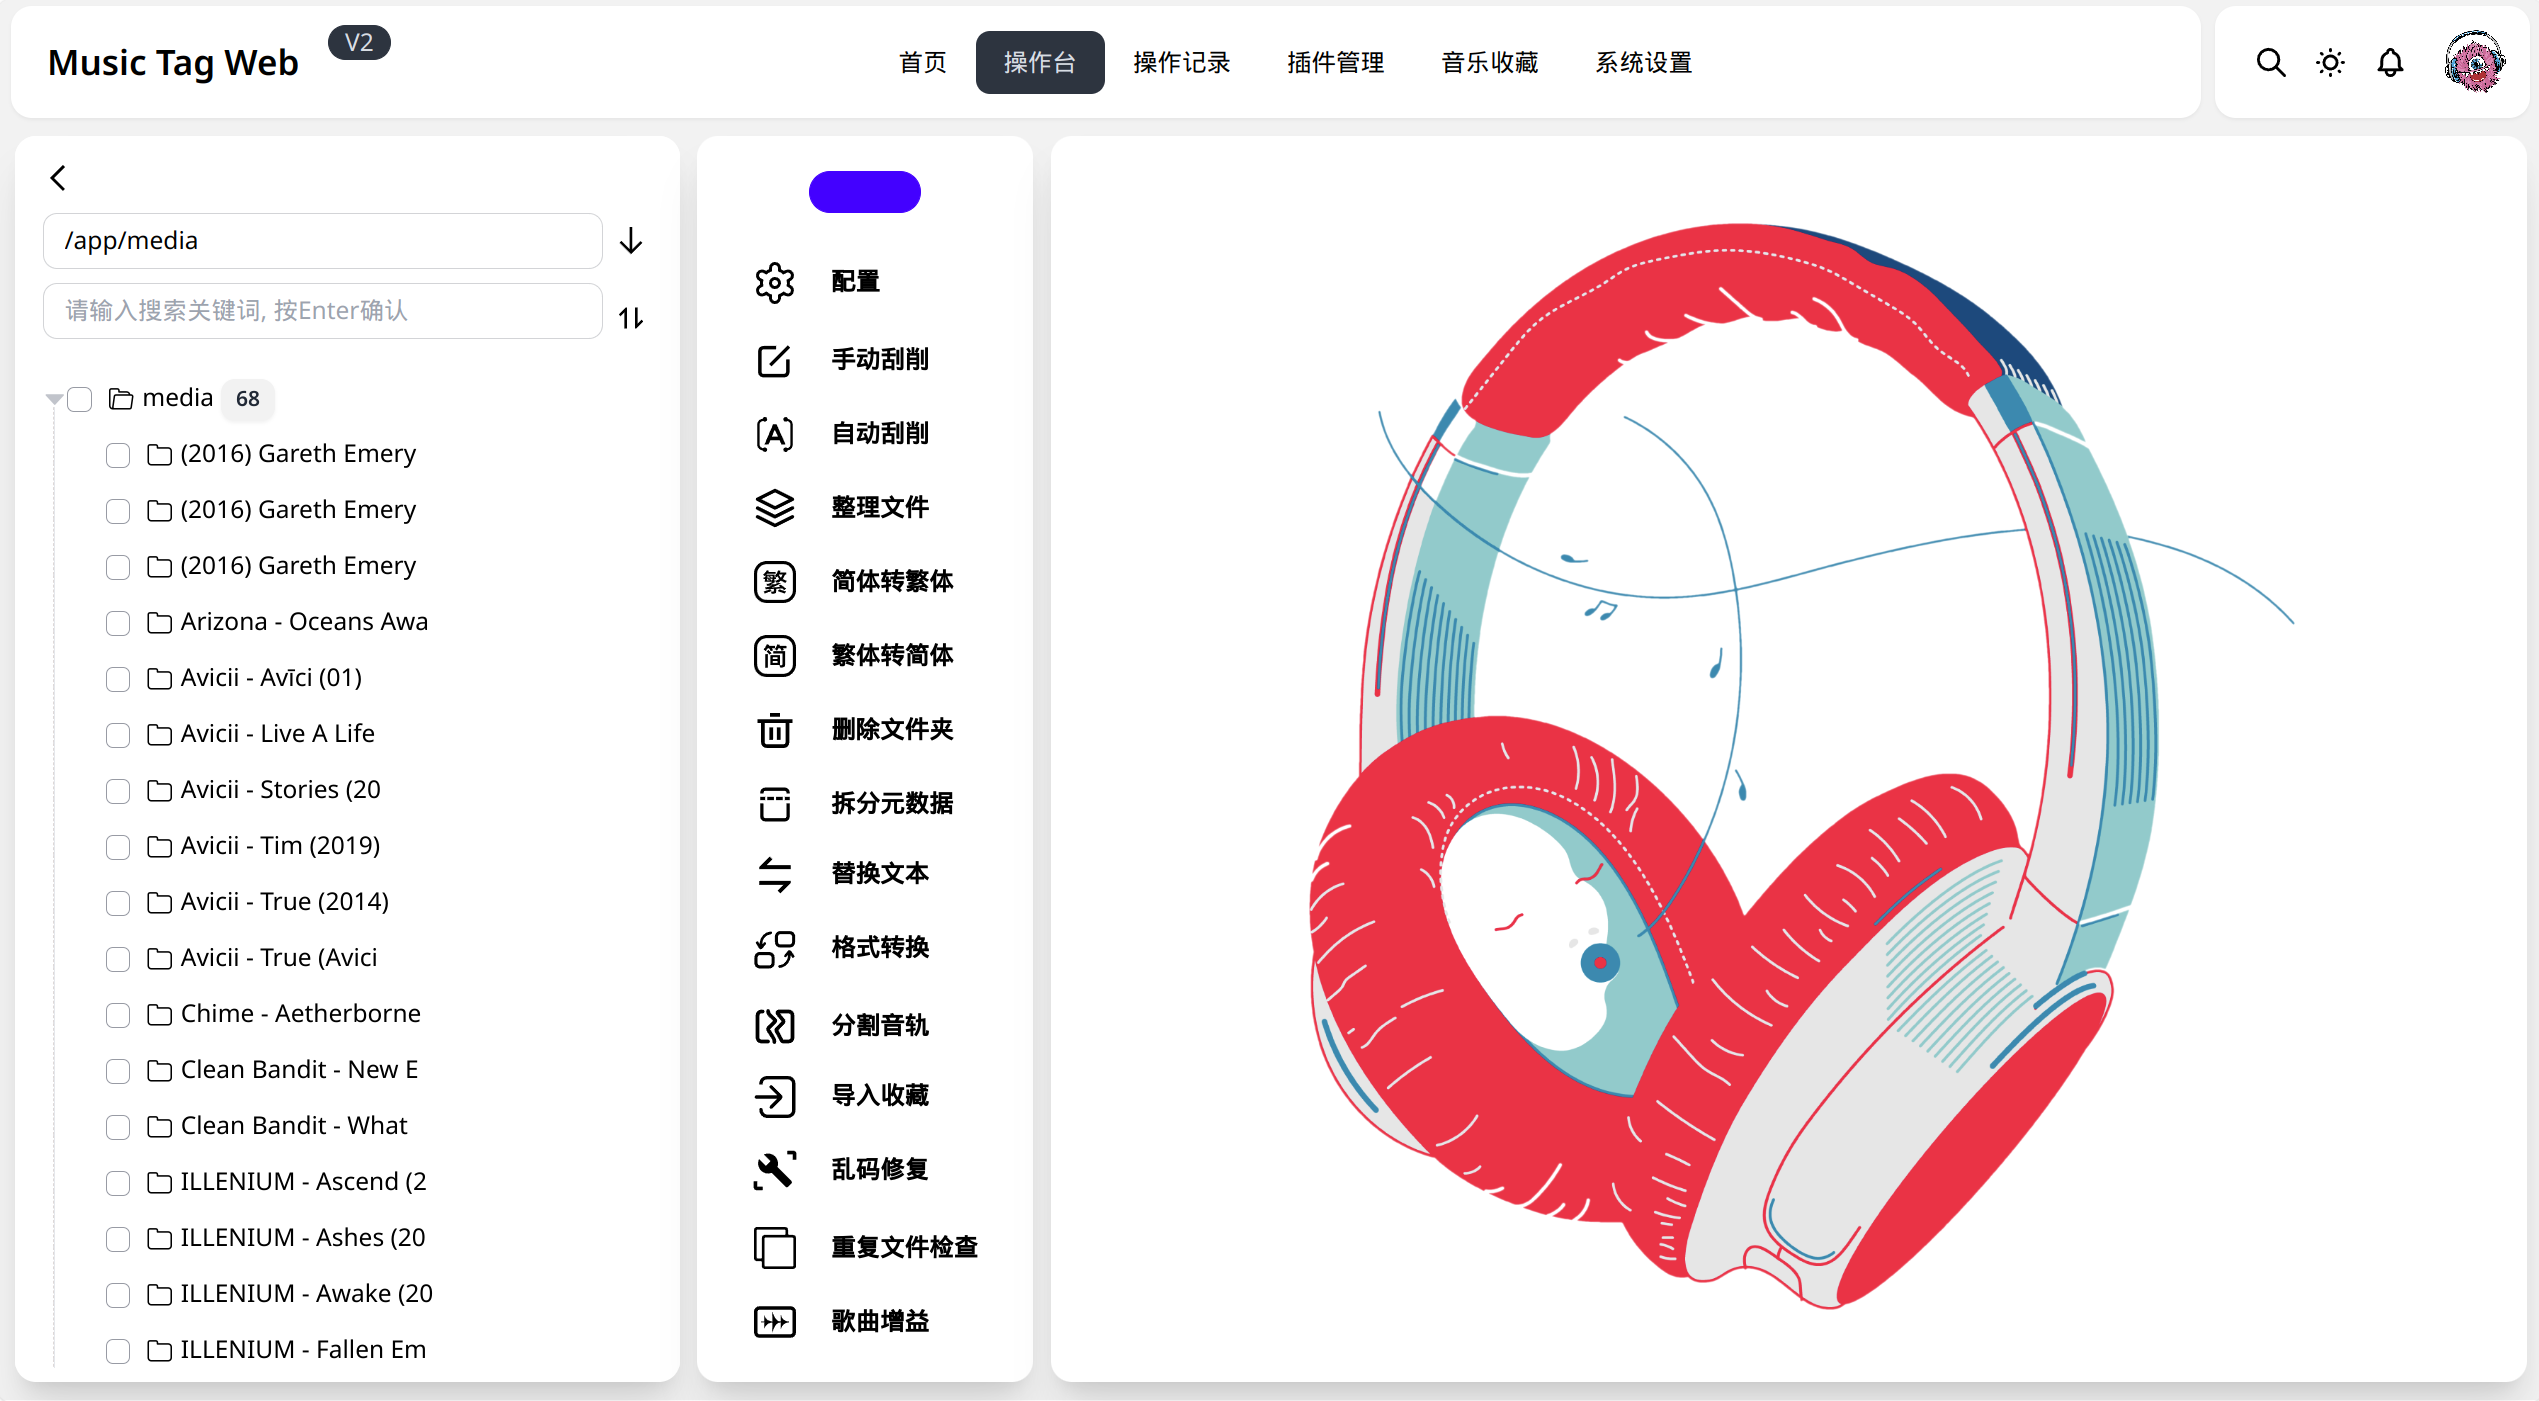
Task: Click the blue pill handle above 配置
Action: (x=864, y=192)
